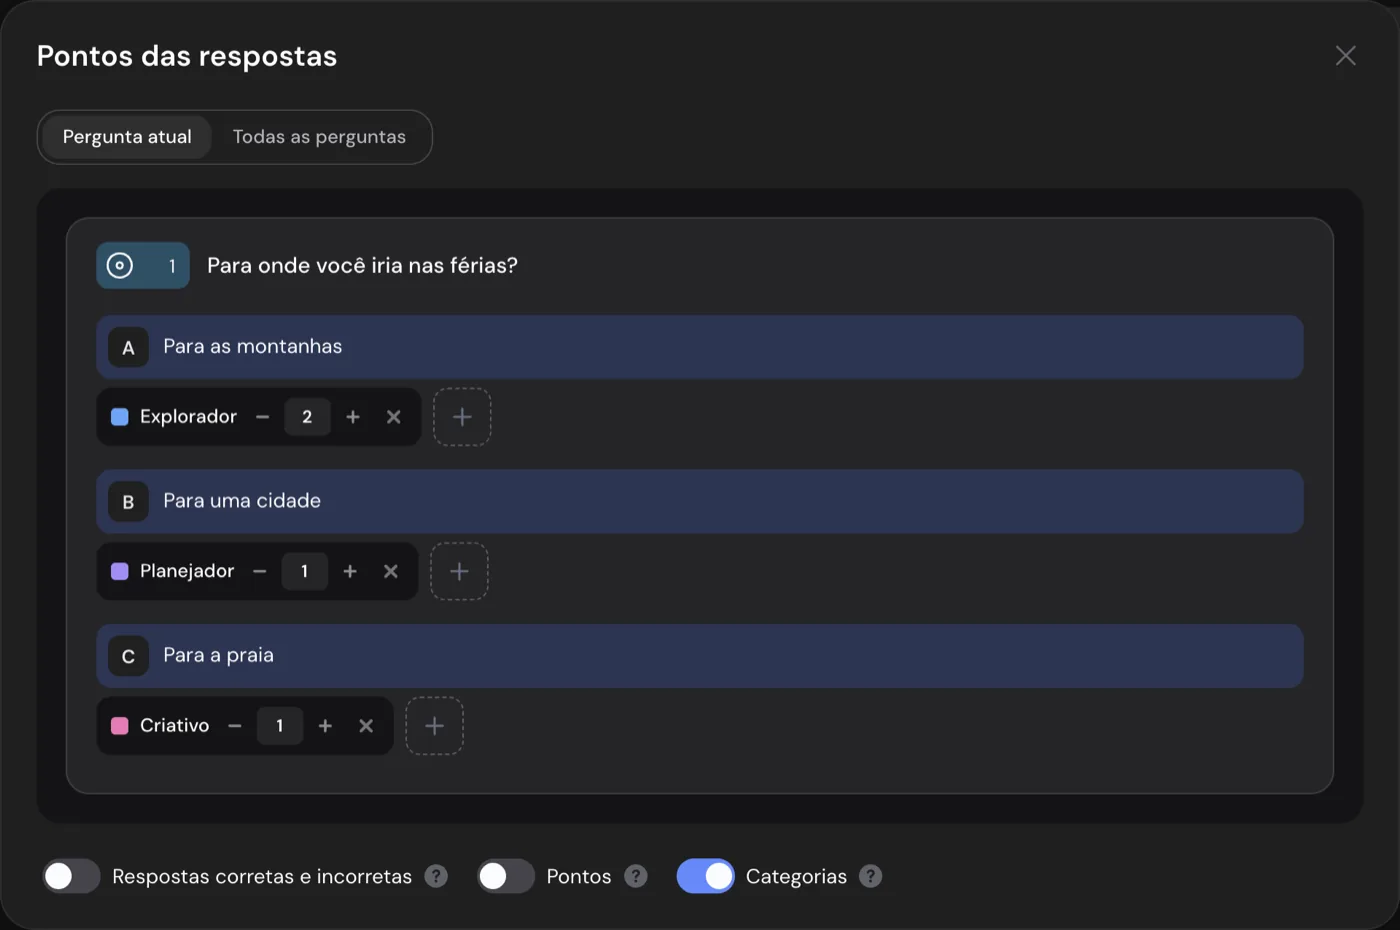Click the Criativo points value field
The height and width of the screenshot is (930, 1400).
(279, 726)
